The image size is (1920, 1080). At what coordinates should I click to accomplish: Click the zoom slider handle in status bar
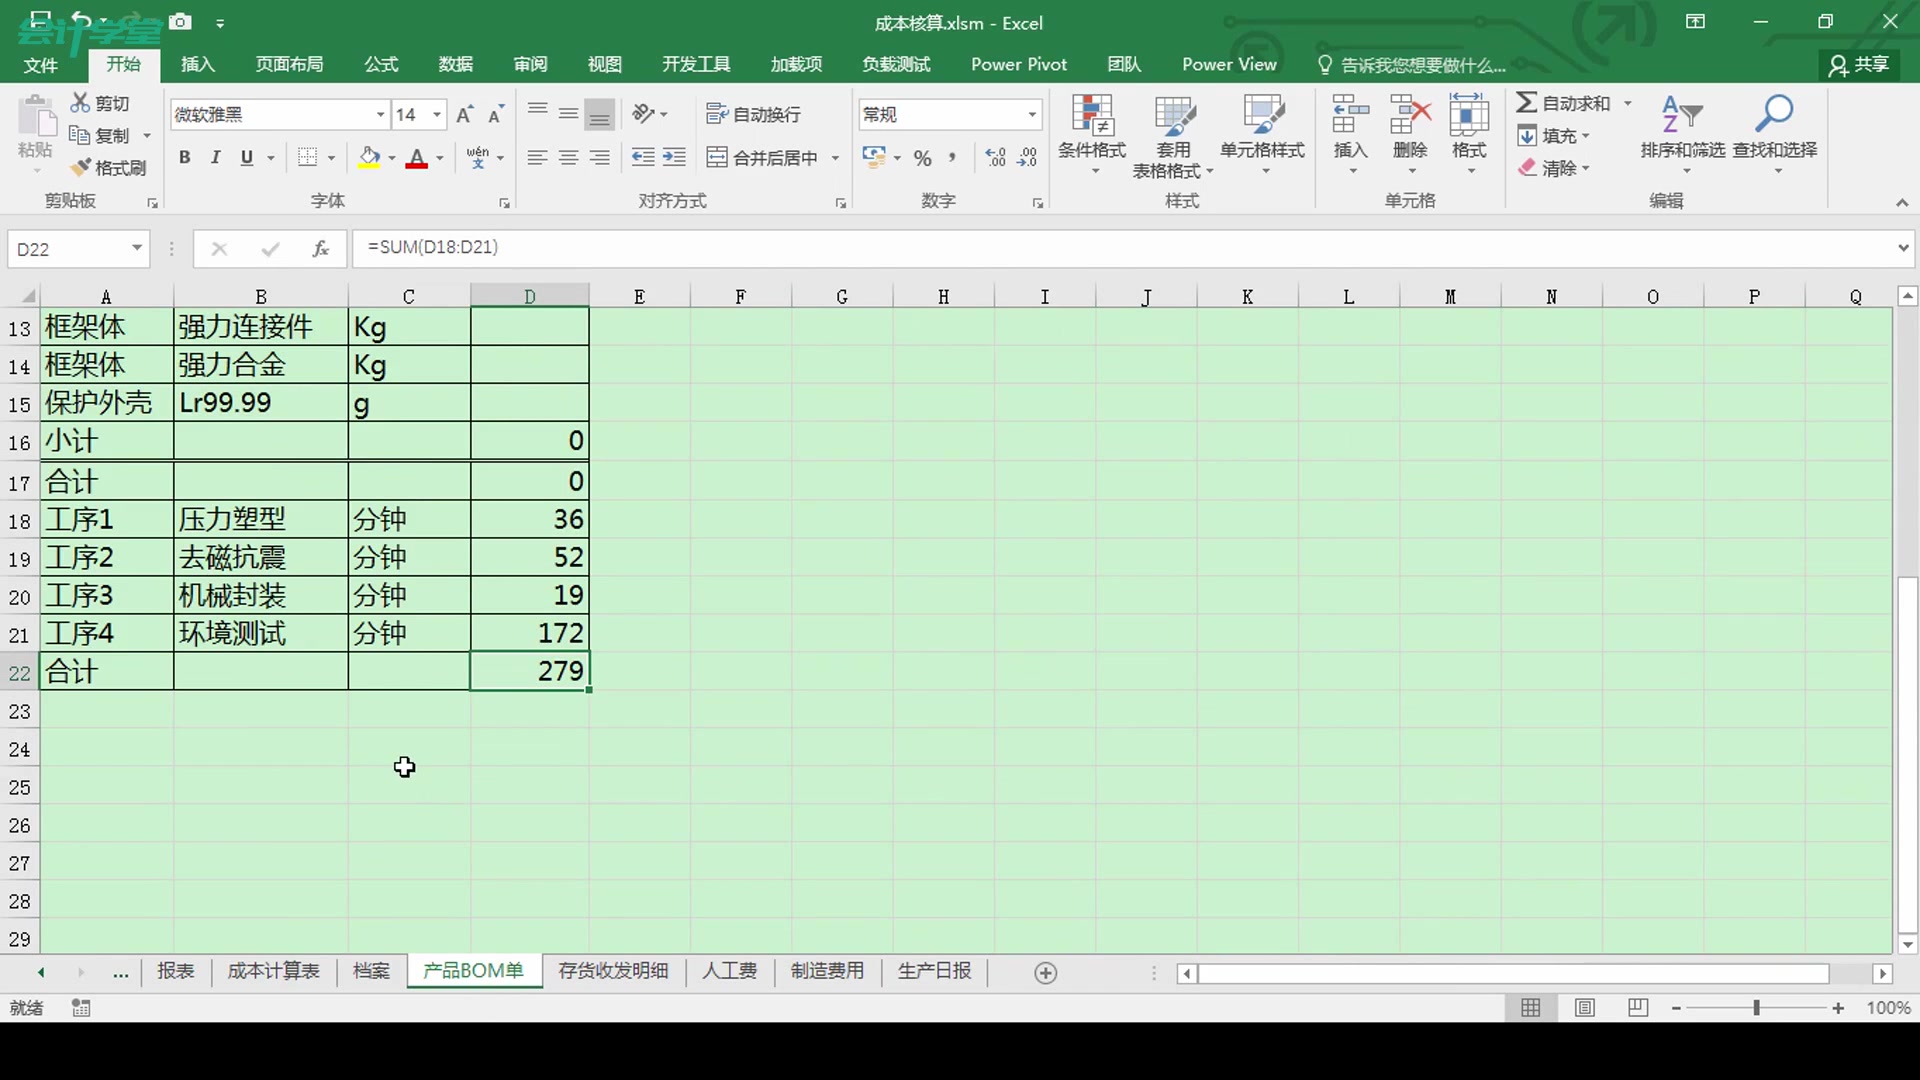[1756, 1008]
